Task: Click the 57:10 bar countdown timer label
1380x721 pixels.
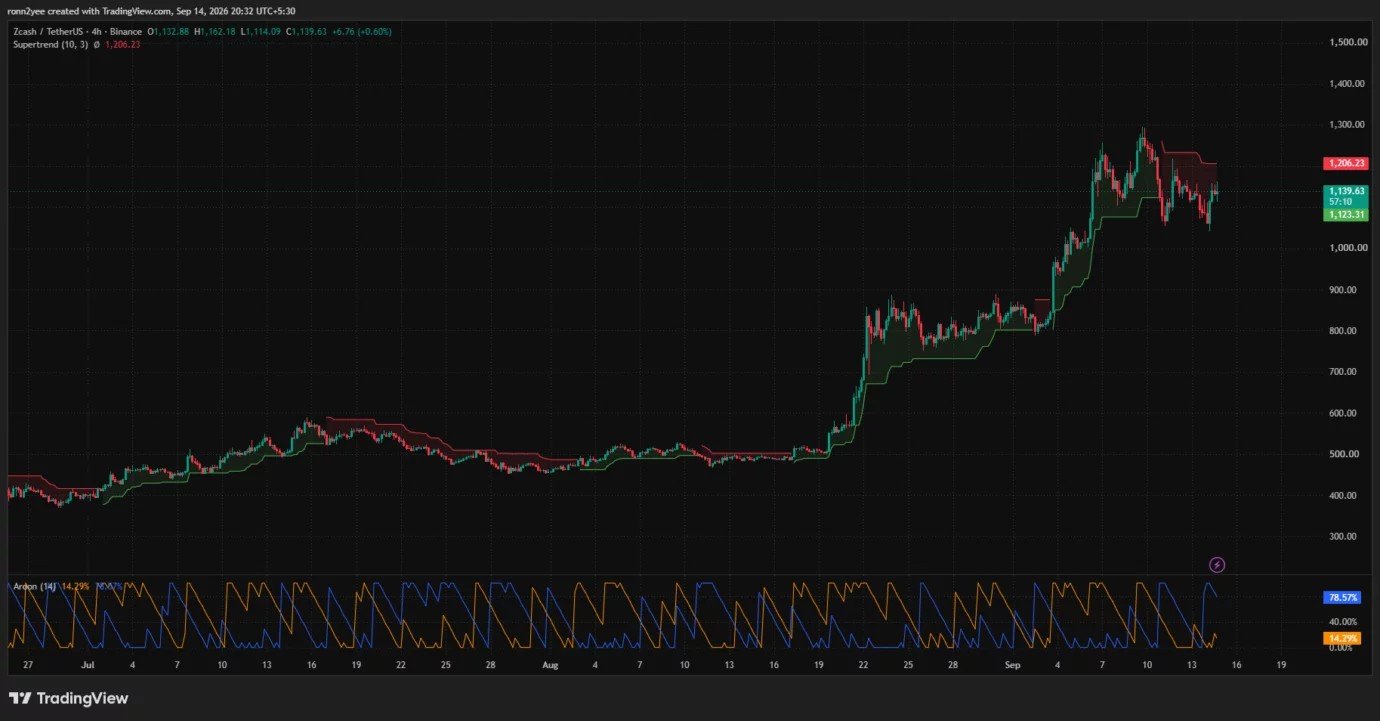Action: click(1339, 202)
